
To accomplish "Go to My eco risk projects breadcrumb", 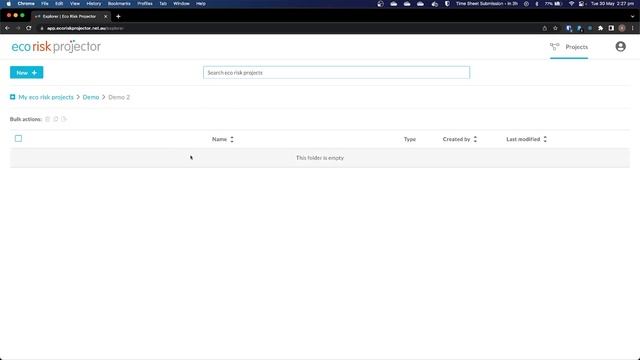I will pos(46,97).
